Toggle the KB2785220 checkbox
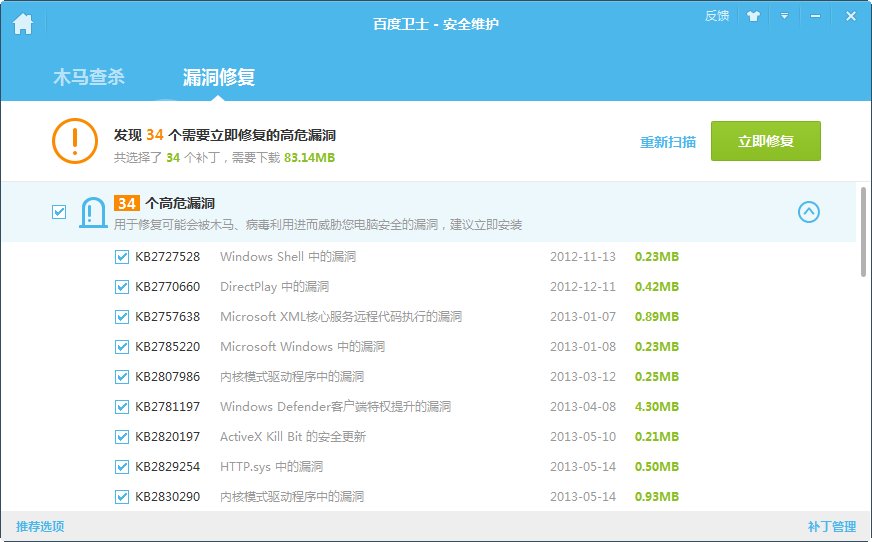Viewport: 872px width, 542px height. [x=122, y=347]
